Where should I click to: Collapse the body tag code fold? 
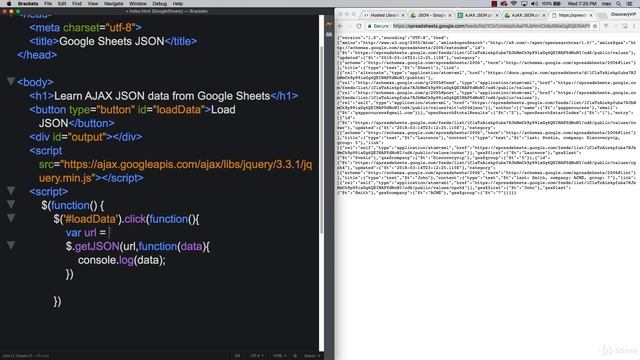coord(11,81)
